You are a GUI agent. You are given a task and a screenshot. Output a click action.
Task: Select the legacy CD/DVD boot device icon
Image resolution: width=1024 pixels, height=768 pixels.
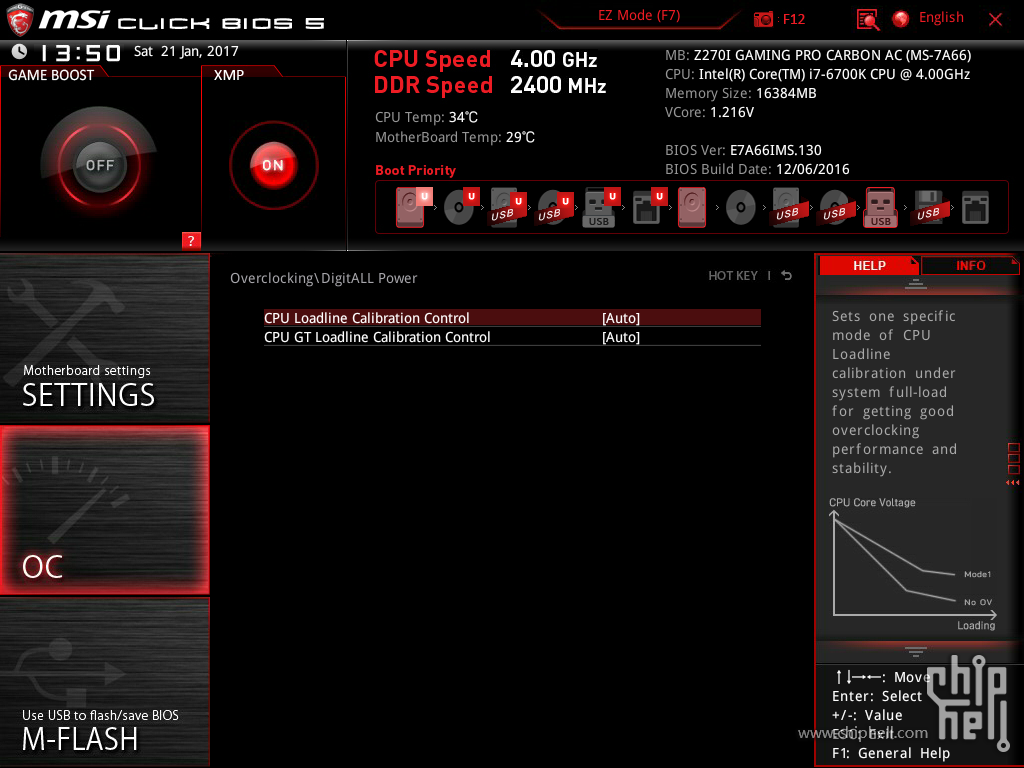[x=741, y=207]
